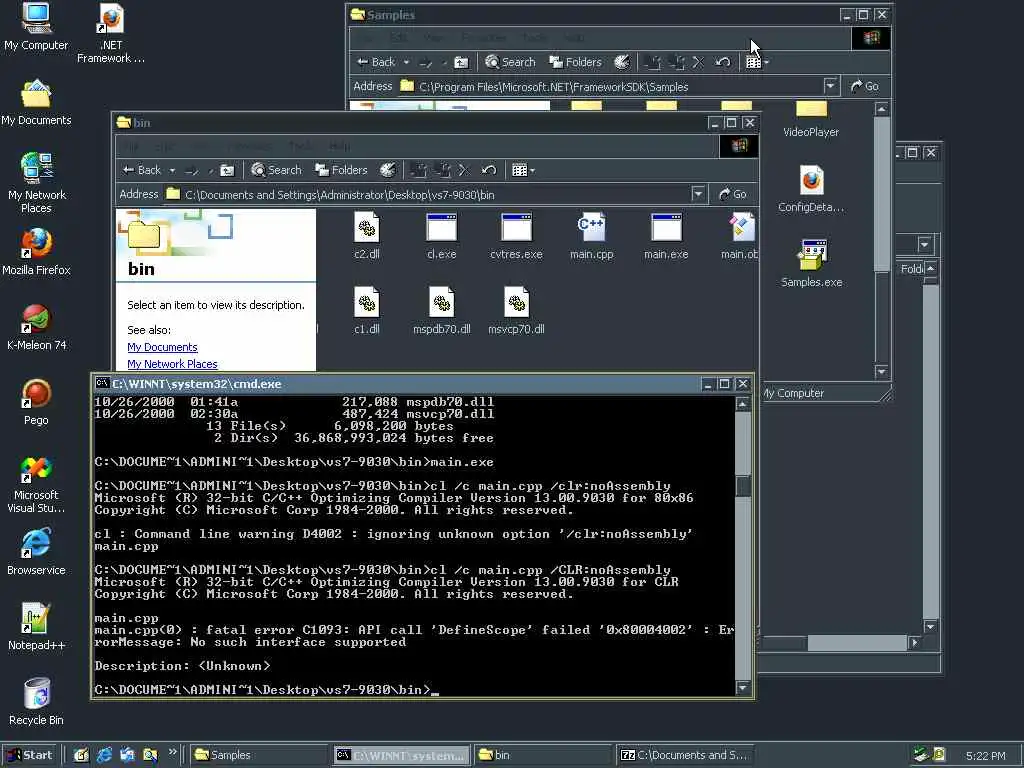Click Delete icon in Samples window toolbar
The image size is (1024, 768).
(698, 62)
